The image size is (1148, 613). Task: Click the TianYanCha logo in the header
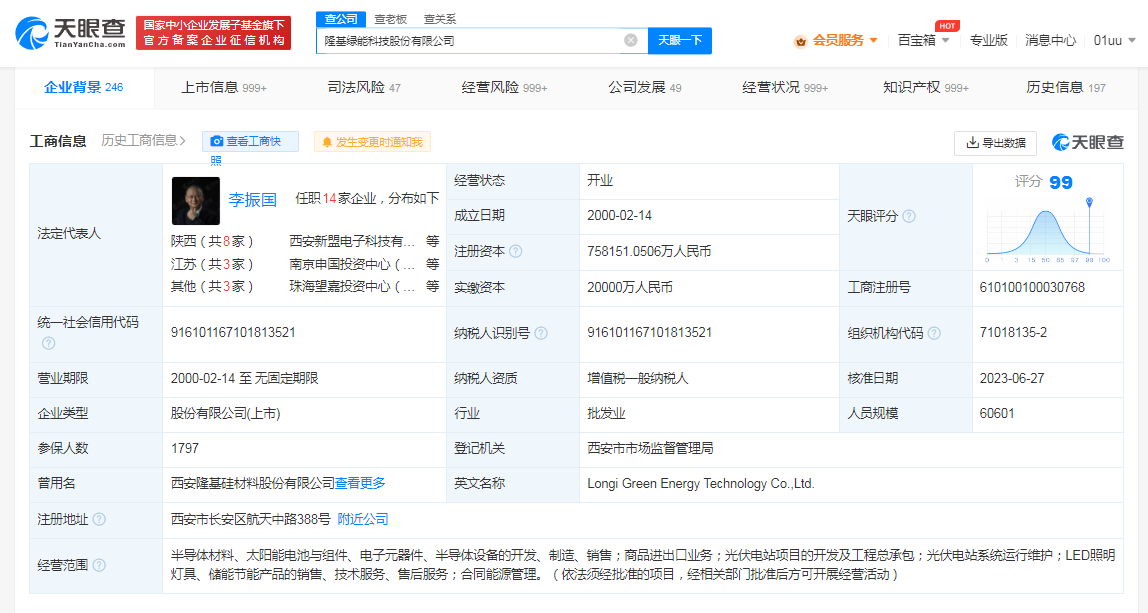tap(70, 33)
